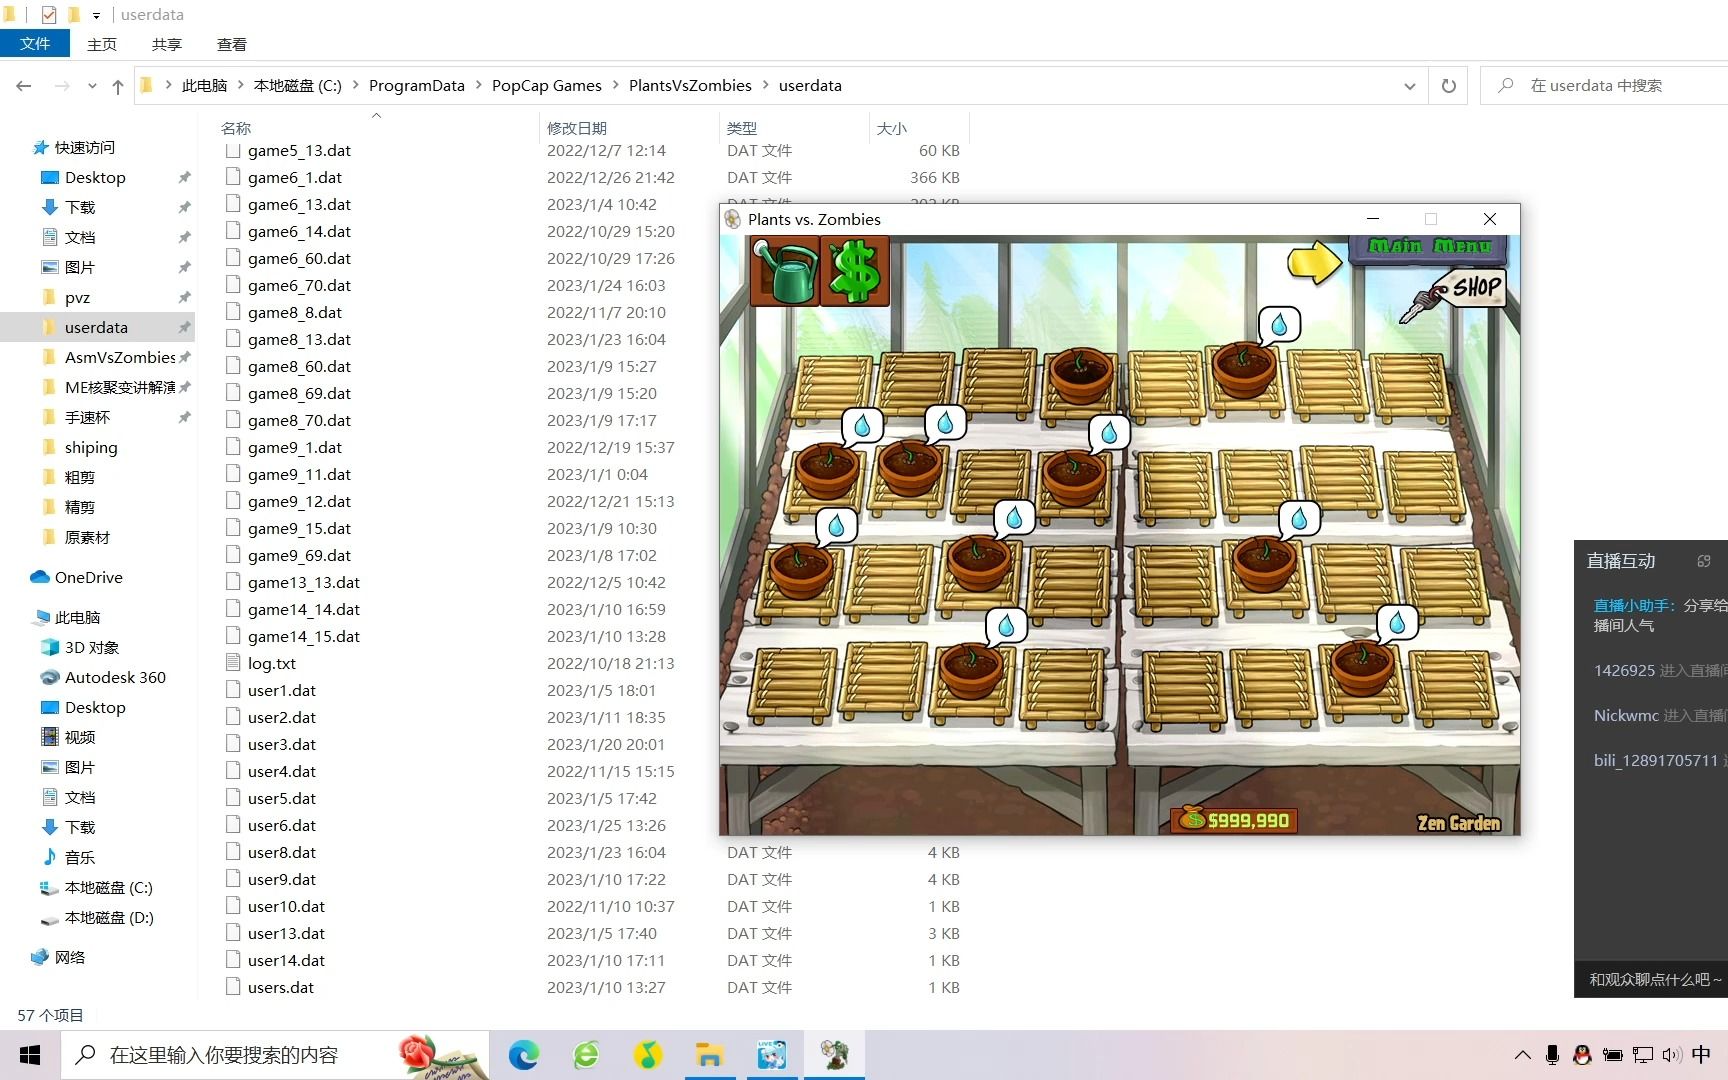Open 3D 对象 under This PC
Viewport: 1728px width, 1080px height.
click(x=92, y=647)
